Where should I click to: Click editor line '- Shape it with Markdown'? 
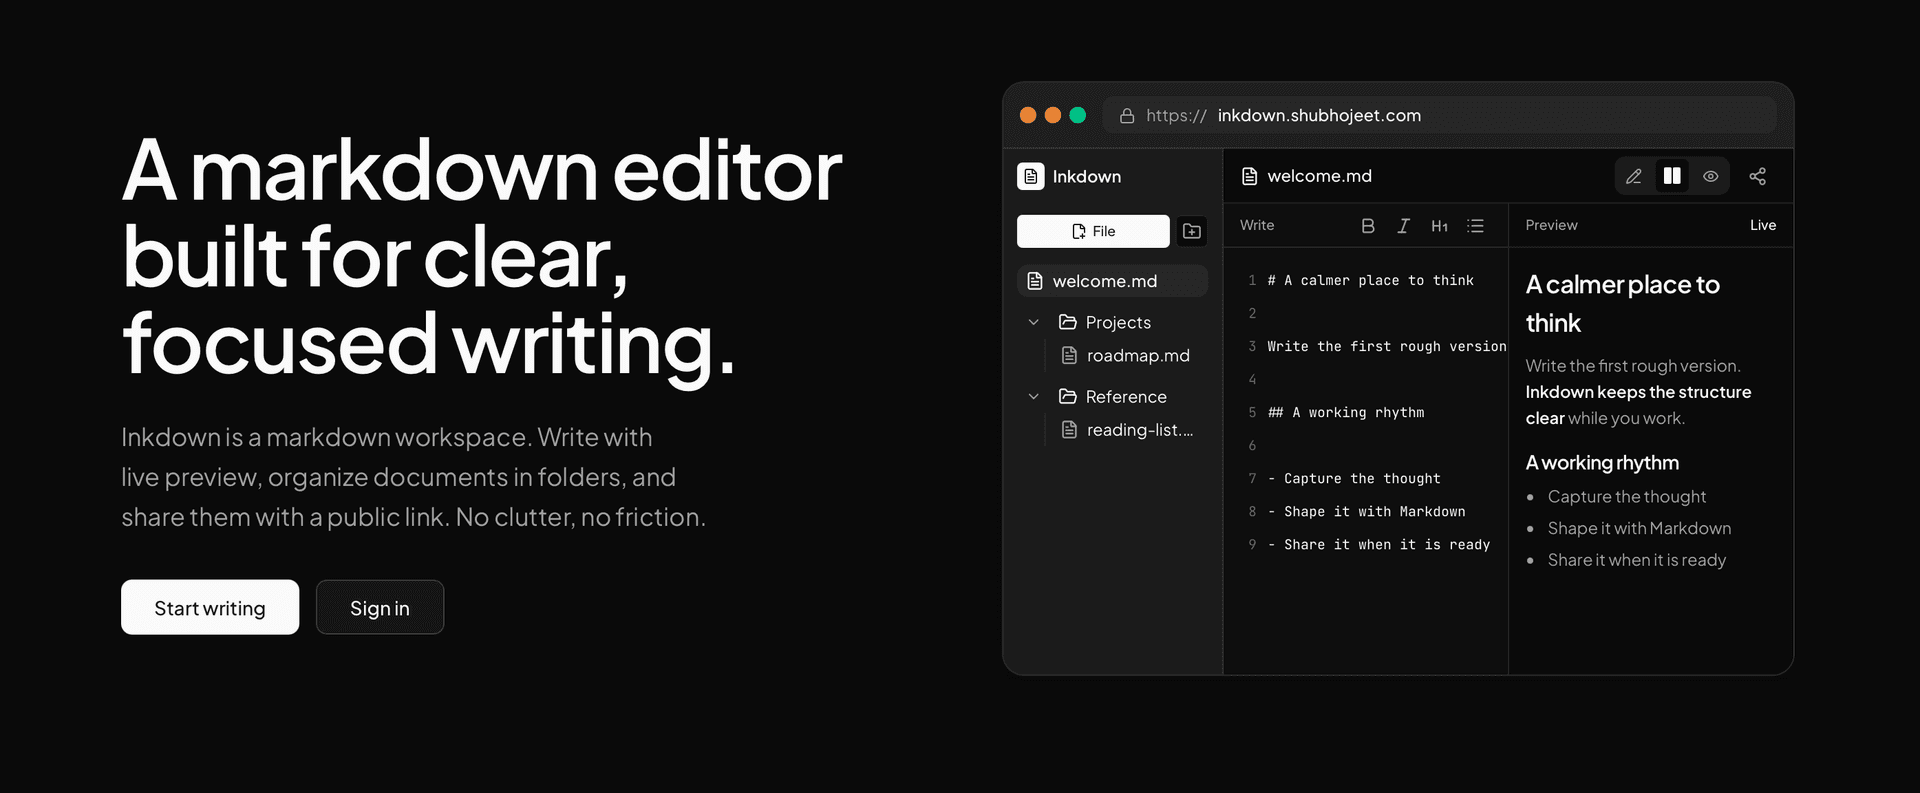1367,511
